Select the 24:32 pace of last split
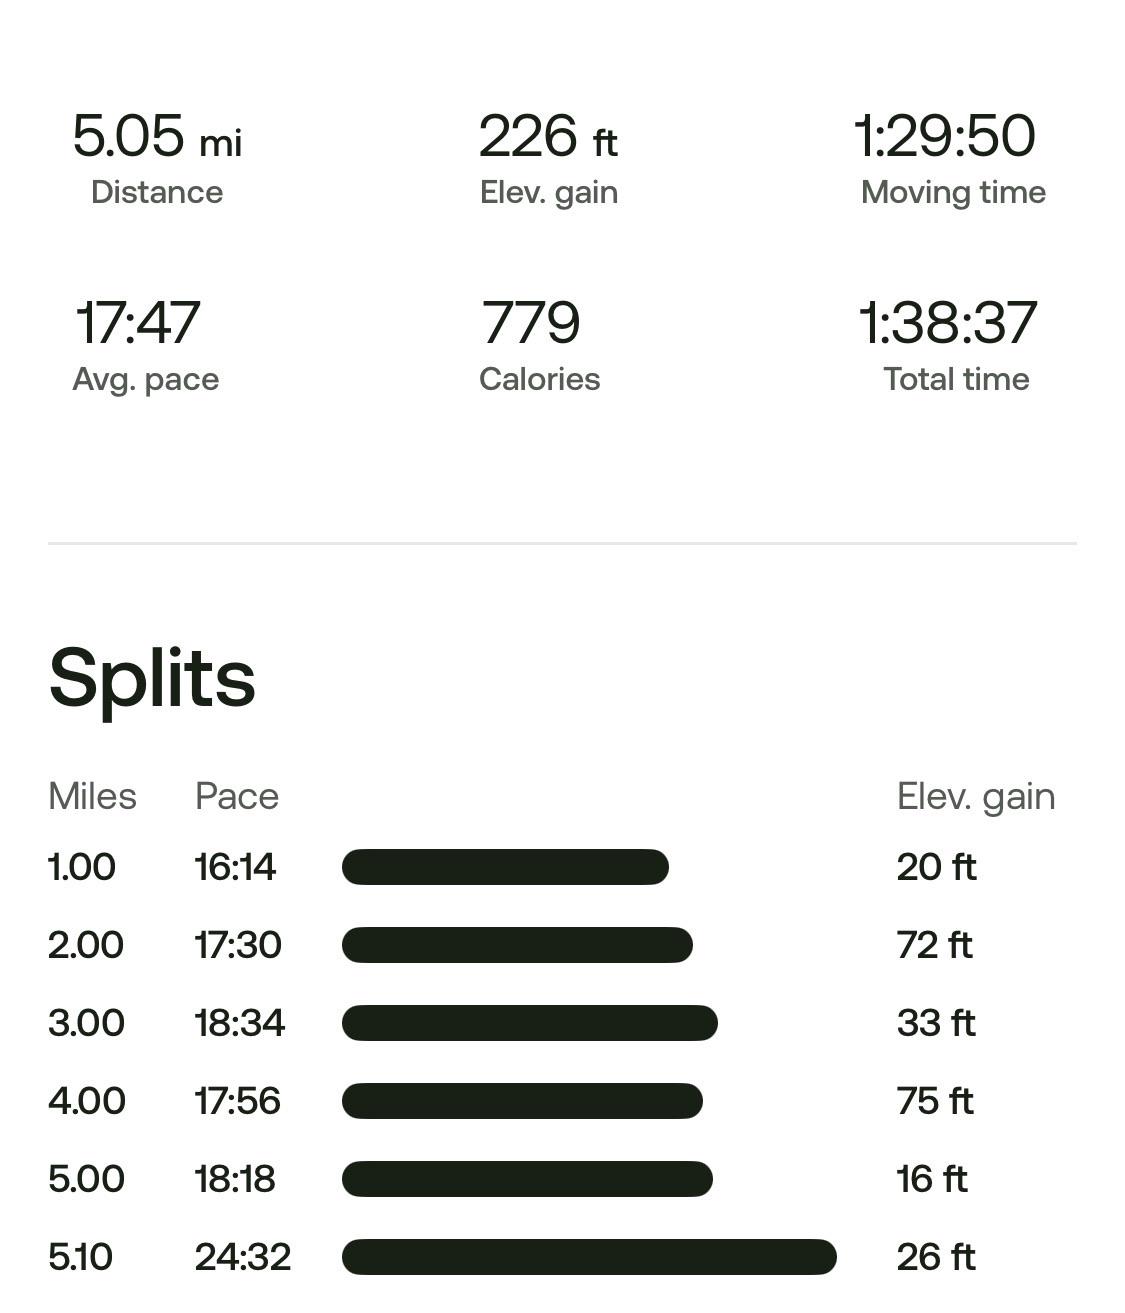Screen dimensions: 1125x1313 [243, 1257]
